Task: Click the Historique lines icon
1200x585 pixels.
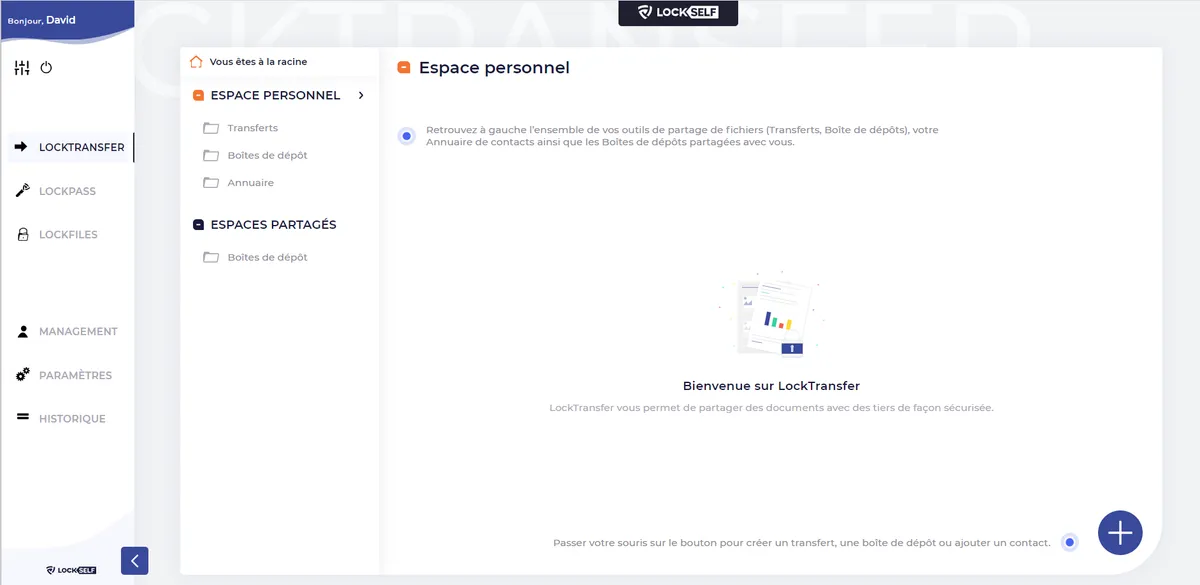Action: 22,418
